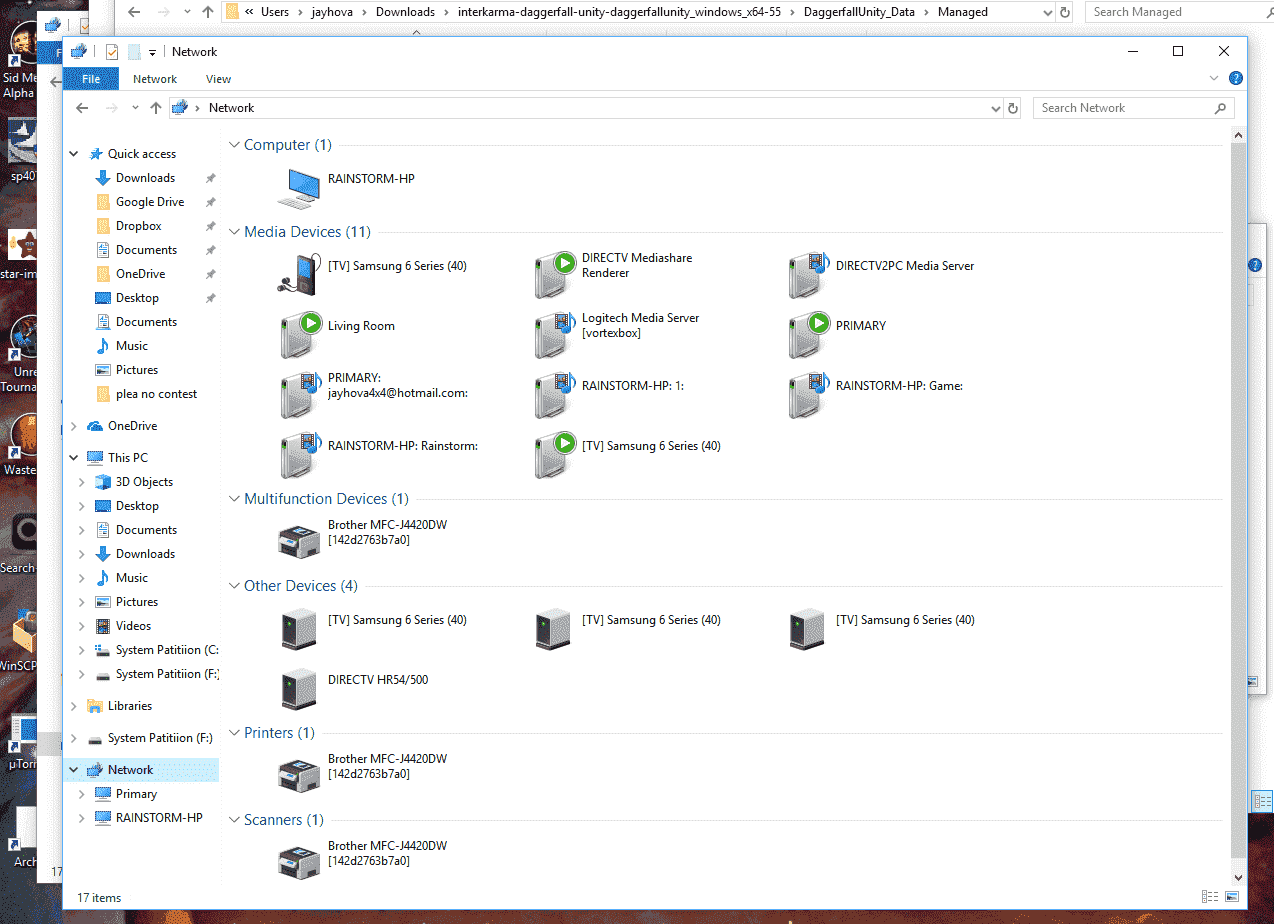The height and width of the screenshot is (924, 1274).
Task: Expand OneDrive in navigation pane
Action: (x=74, y=426)
